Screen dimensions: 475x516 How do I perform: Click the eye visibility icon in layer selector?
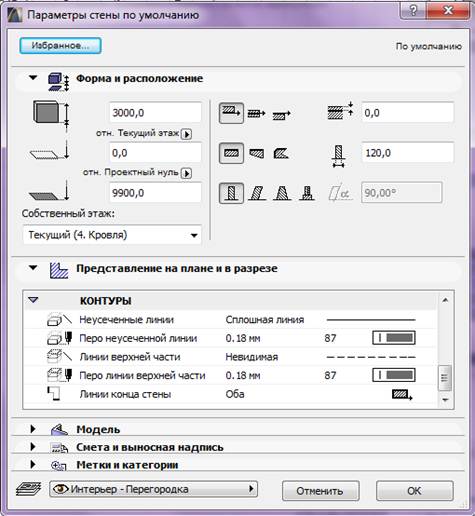61,489
